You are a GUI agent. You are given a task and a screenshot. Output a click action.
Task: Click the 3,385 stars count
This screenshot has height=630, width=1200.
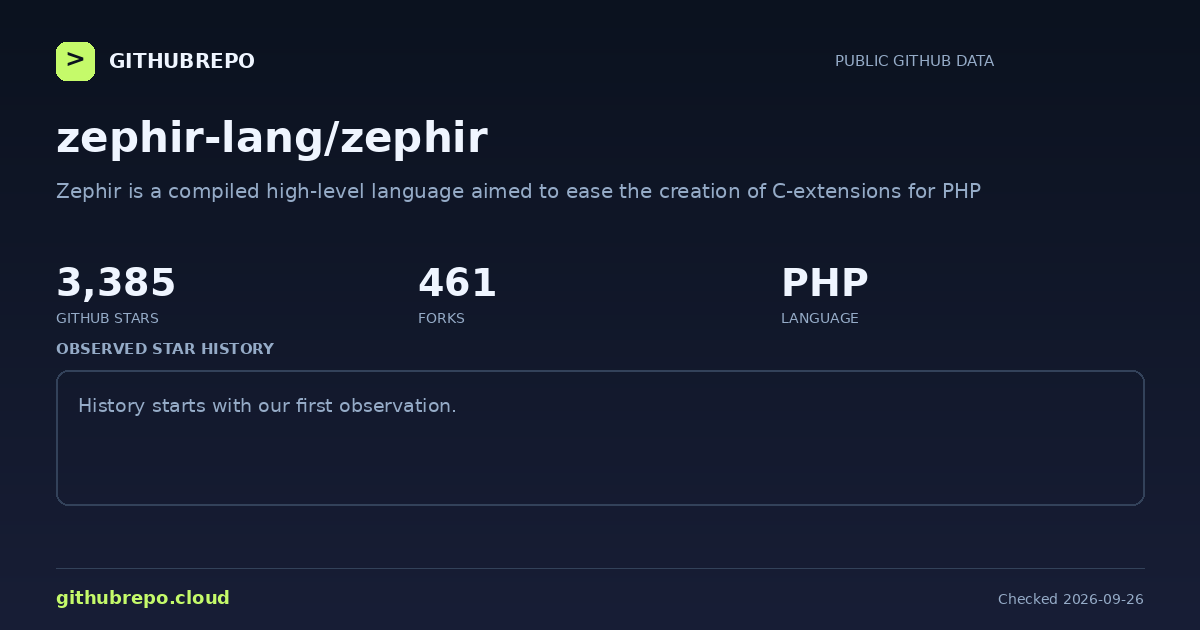click(116, 283)
